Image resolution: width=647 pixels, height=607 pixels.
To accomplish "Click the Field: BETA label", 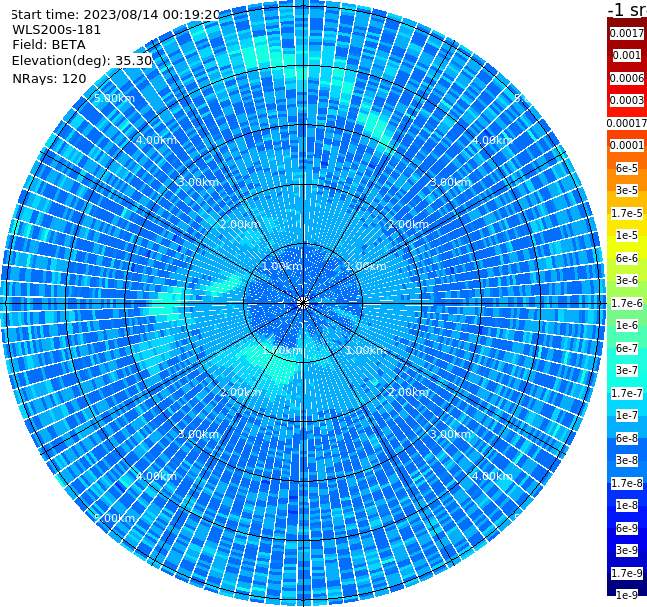I will point(49,45).
